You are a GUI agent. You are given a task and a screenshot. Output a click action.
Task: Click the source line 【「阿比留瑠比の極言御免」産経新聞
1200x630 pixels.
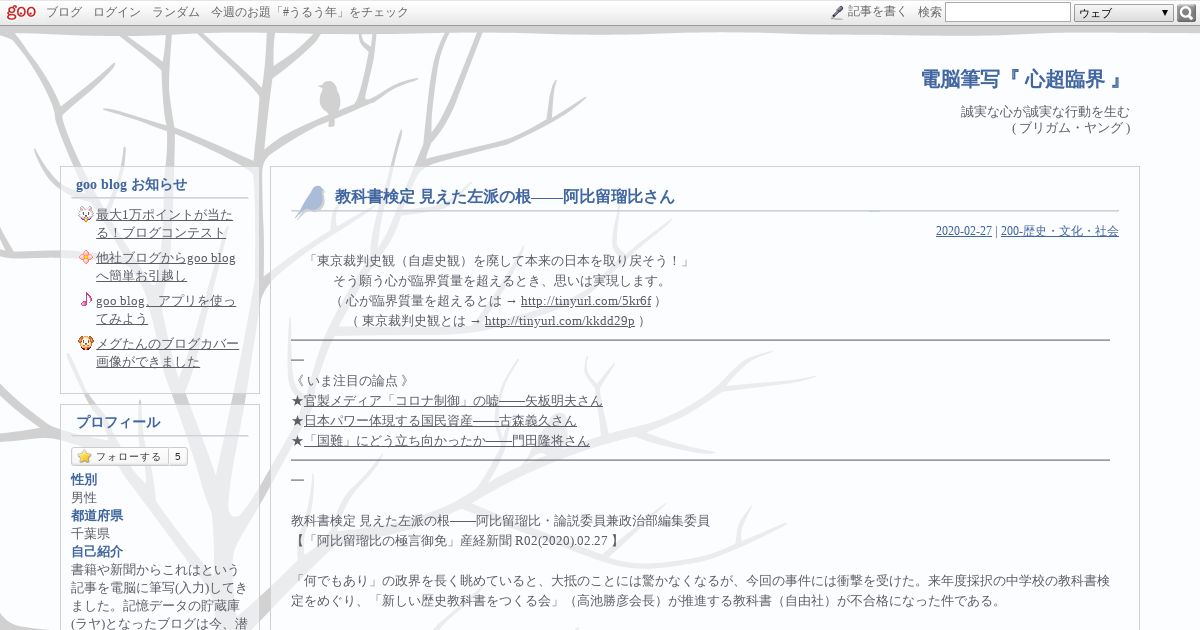pyautogui.click(x=455, y=541)
